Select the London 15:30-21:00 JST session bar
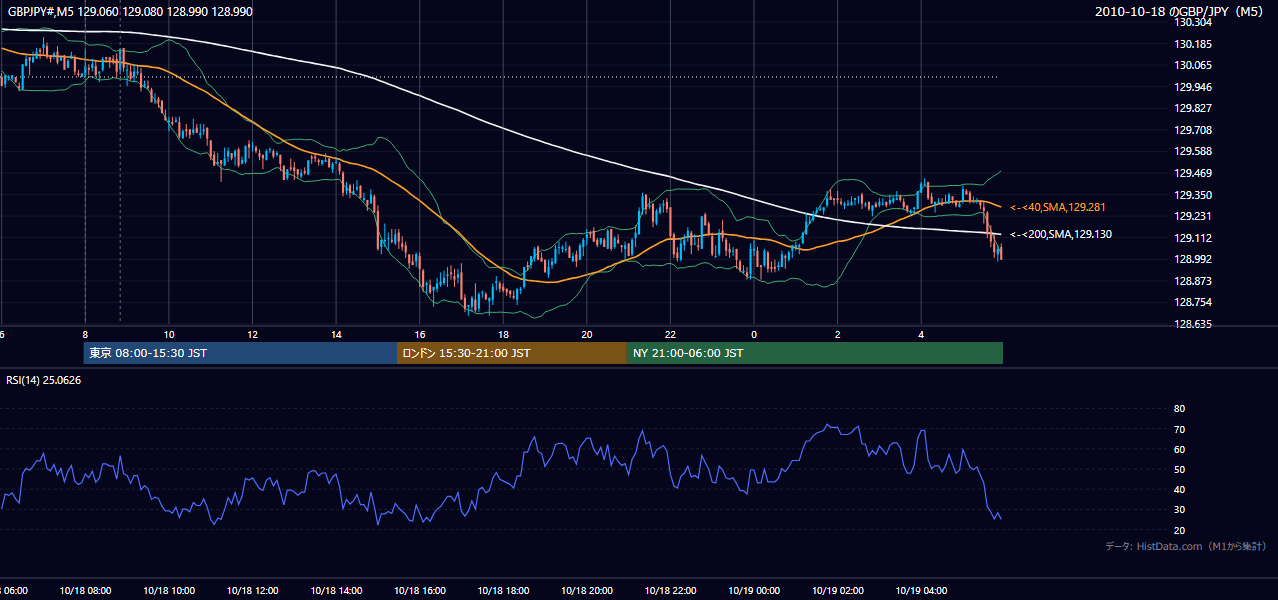This screenshot has height=600, width=1278. pos(512,353)
